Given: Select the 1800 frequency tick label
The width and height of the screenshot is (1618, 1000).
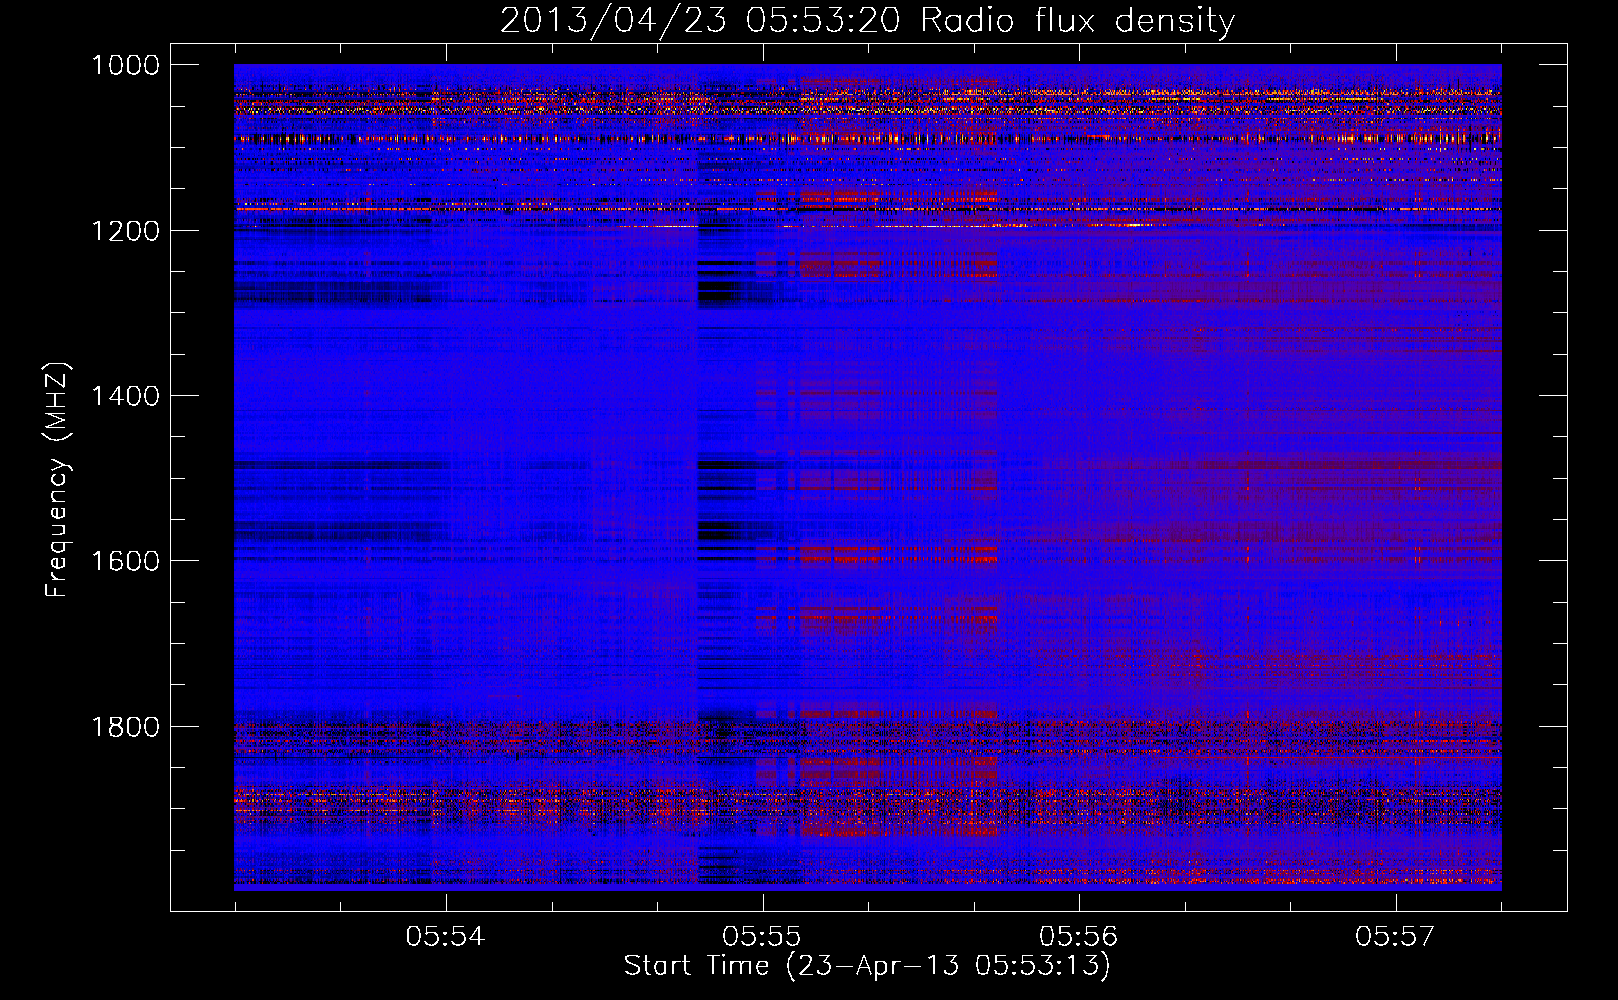Looking at the screenshot, I should click(125, 726).
